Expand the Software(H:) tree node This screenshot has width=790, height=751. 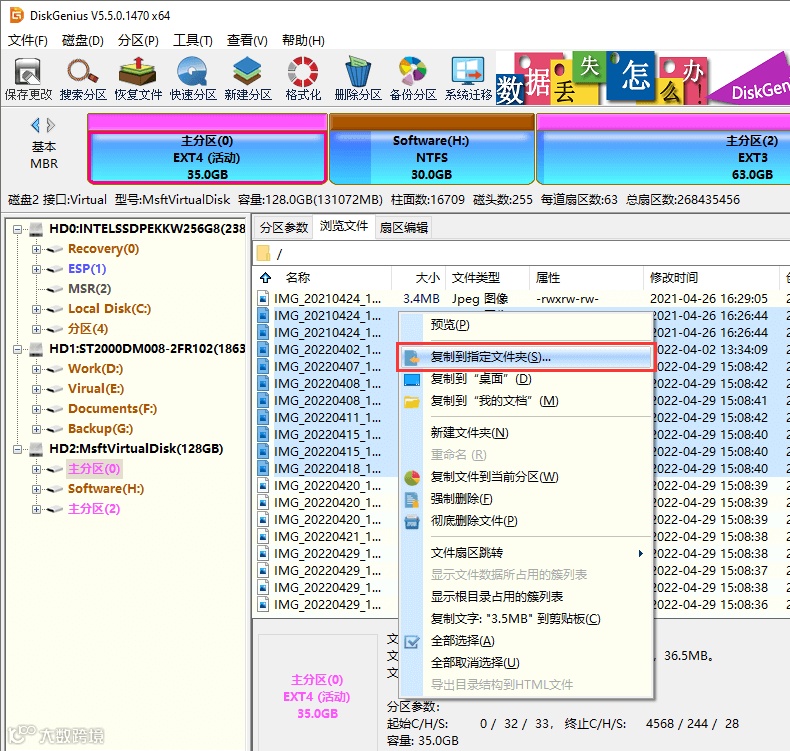36,489
